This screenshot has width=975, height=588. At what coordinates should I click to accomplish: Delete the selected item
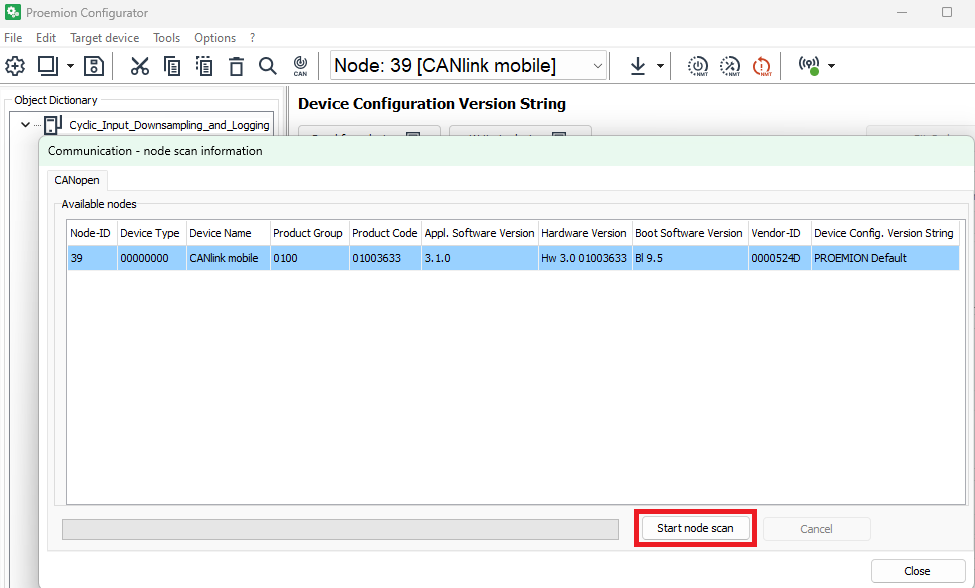(x=236, y=66)
